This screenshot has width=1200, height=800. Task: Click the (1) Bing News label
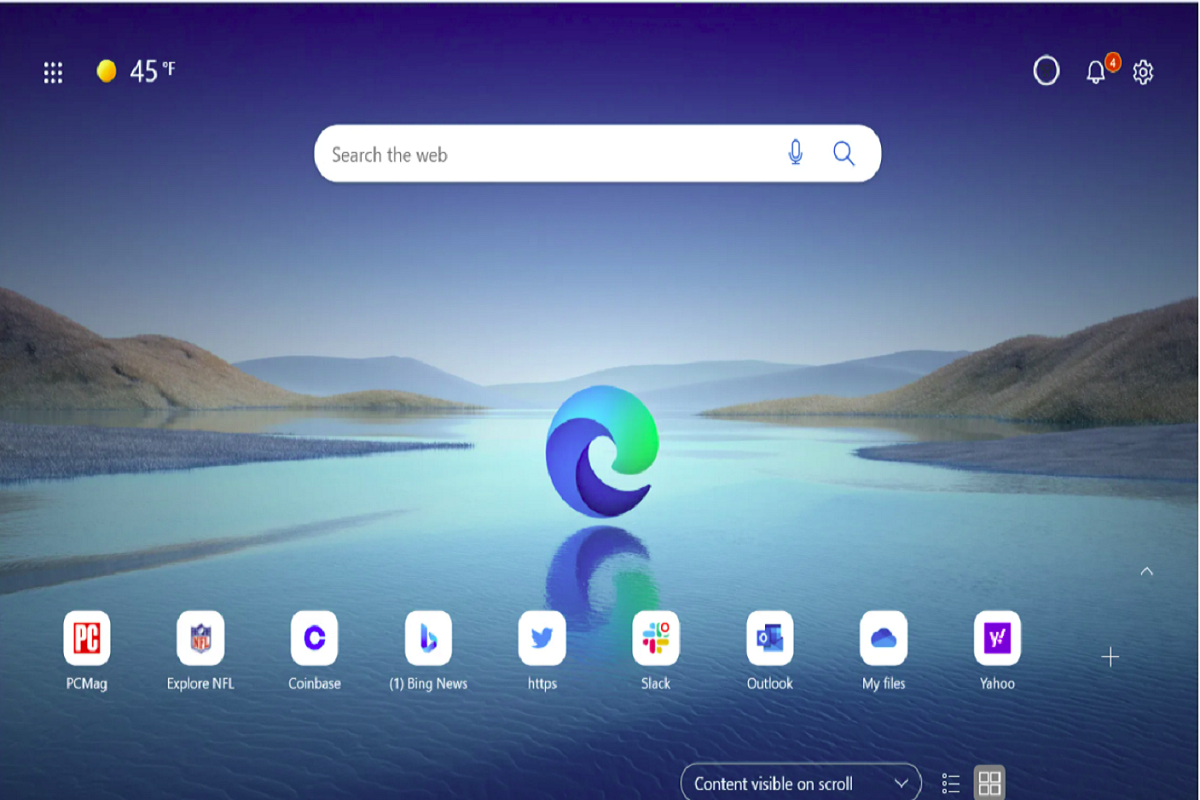click(428, 684)
